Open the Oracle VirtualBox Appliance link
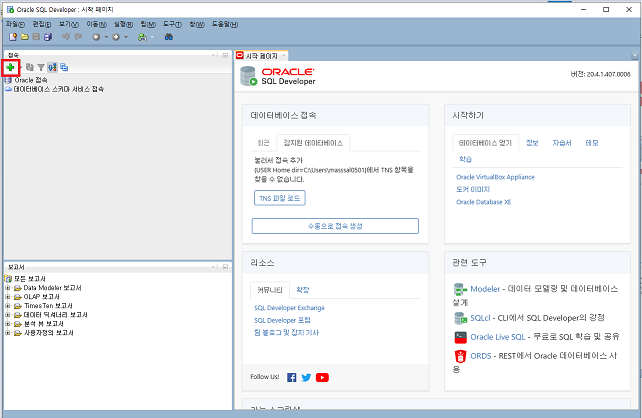 pyautogui.click(x=495, y=177)
